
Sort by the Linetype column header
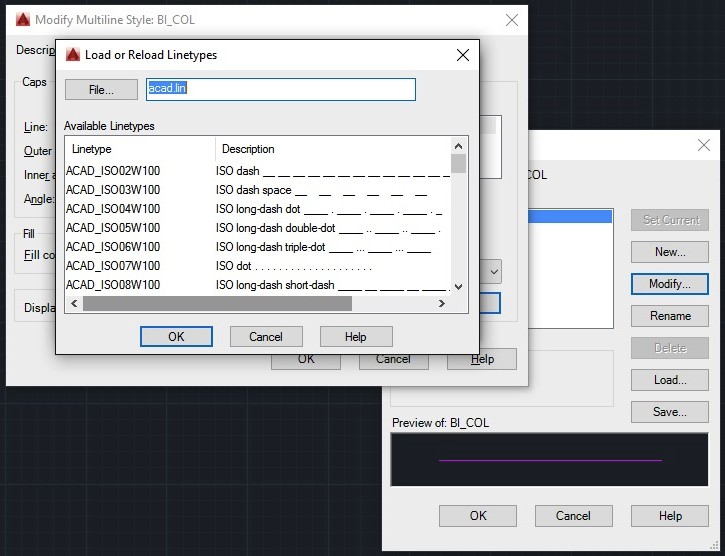click(140, 149)
